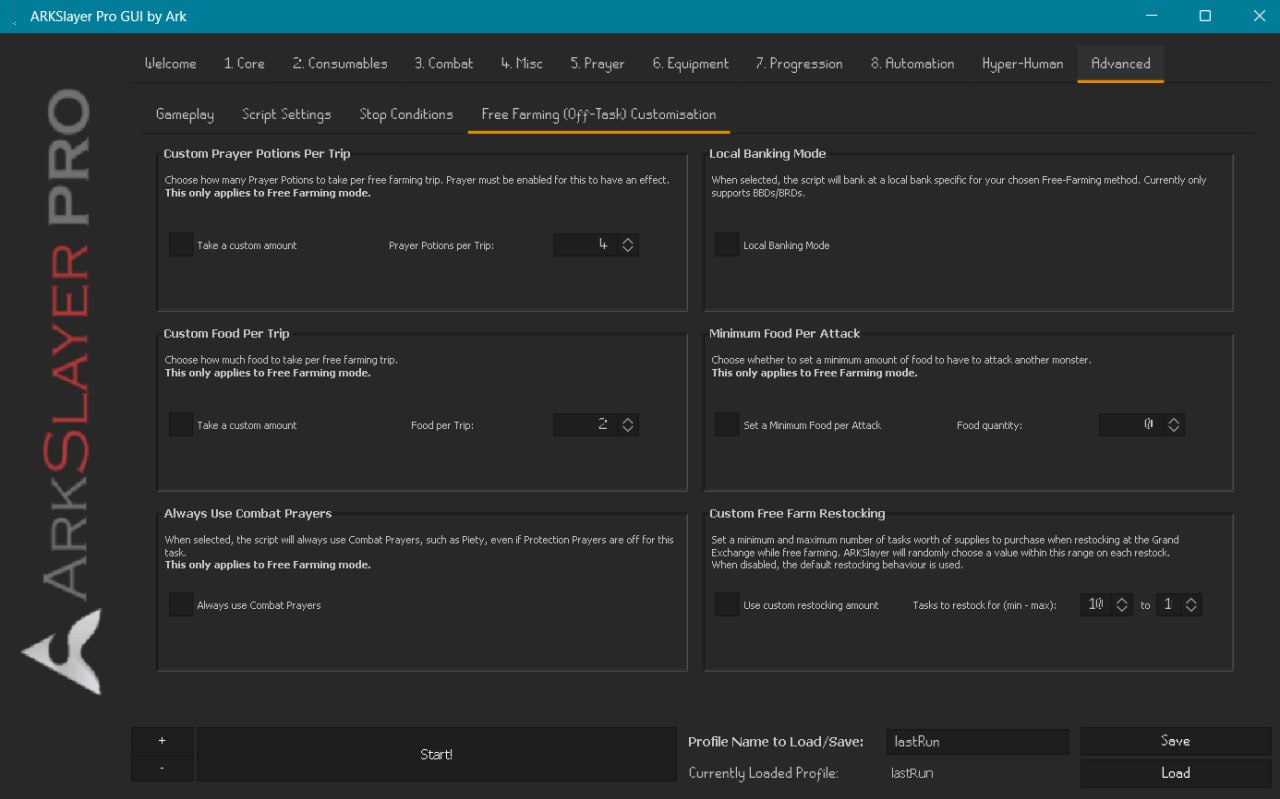Close the ARKSlayer Pro window
The width and height of the screenshot is (1280, 799).
[x=1258, y=16]
